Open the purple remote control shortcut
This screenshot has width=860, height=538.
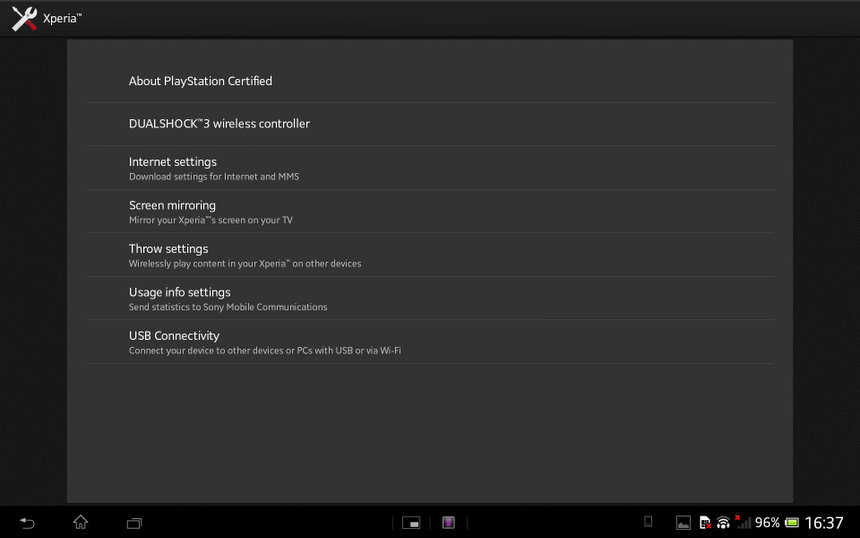click(449, 522)
